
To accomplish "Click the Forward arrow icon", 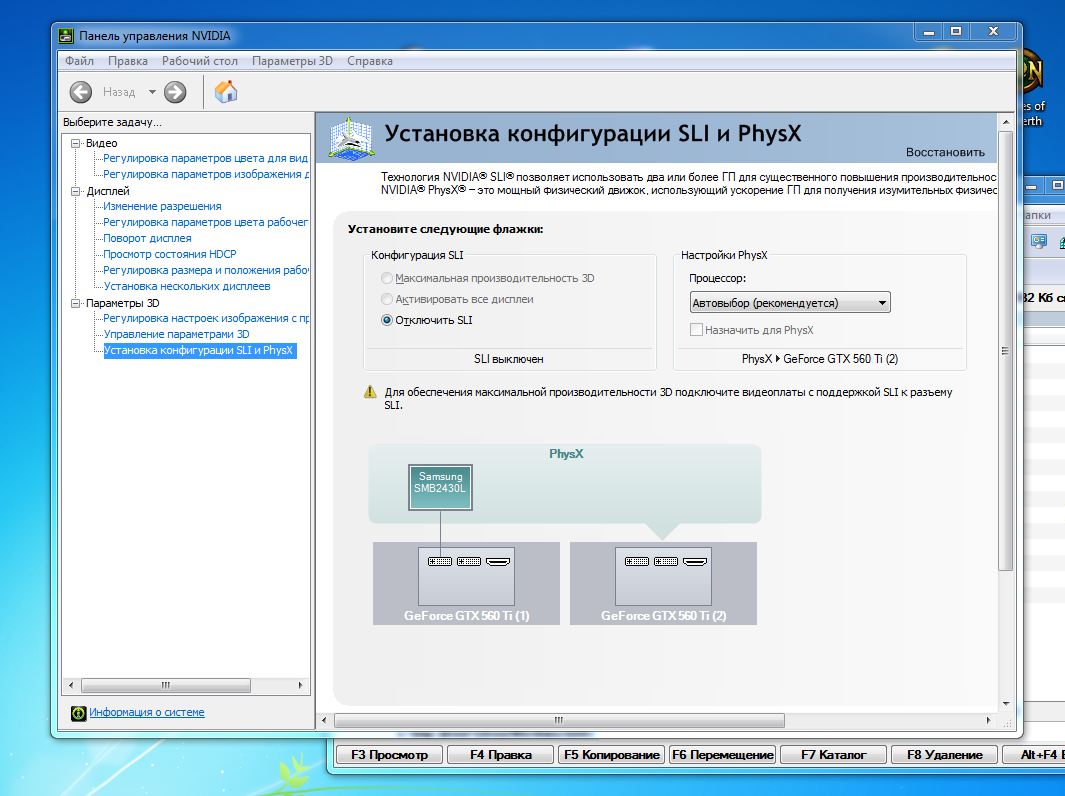I will tap(175, 92).
